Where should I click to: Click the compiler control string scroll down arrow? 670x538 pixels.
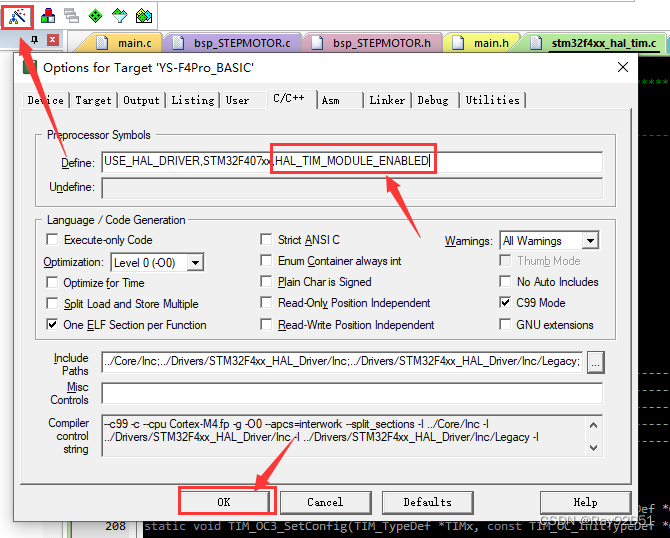click(x=593, y=447)
